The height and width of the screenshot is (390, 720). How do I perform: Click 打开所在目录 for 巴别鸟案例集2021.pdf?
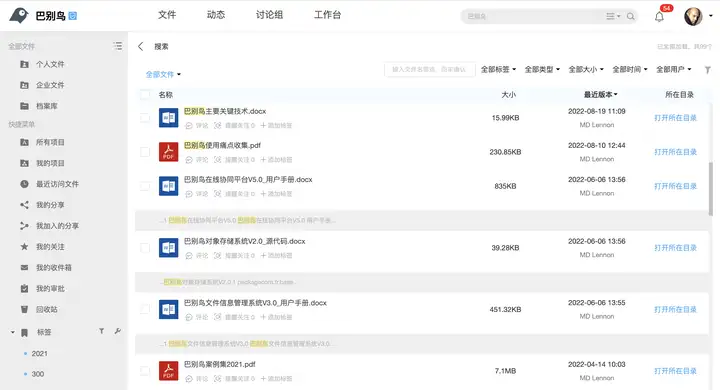675,371
